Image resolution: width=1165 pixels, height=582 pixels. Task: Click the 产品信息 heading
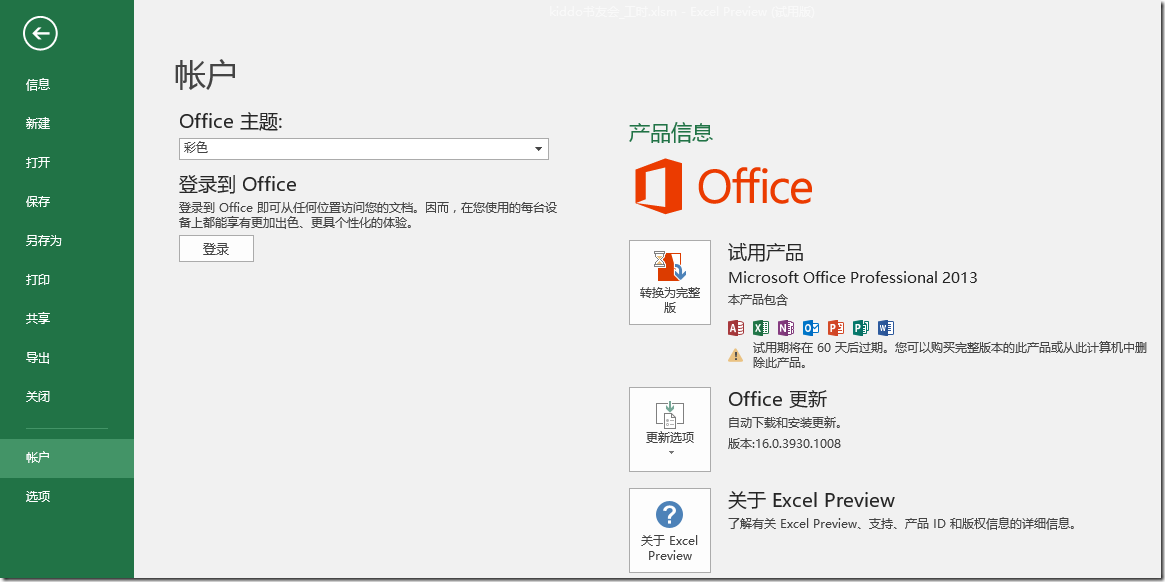[671, 133]
